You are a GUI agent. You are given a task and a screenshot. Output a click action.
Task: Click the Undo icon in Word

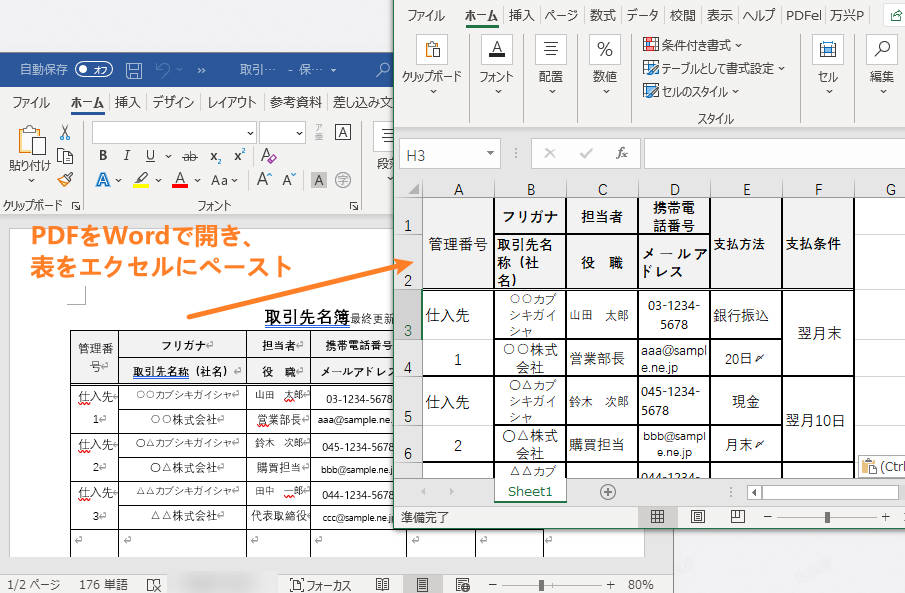coord(163,70)
